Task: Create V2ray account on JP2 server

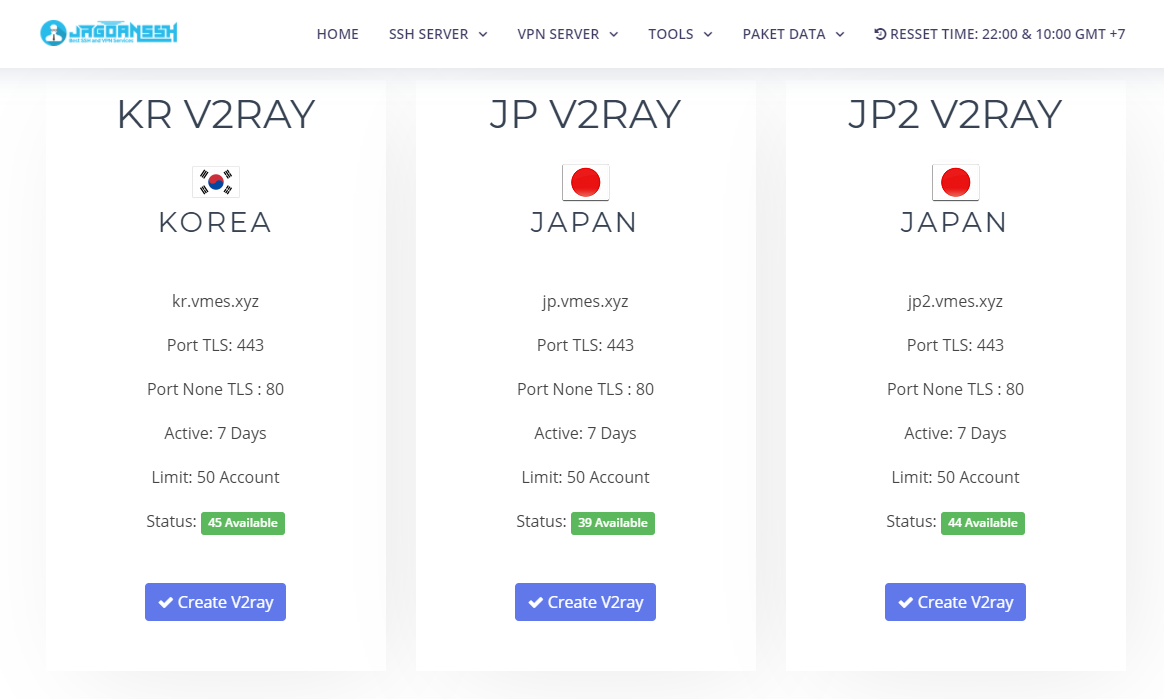Action: [x=955, y=602]
